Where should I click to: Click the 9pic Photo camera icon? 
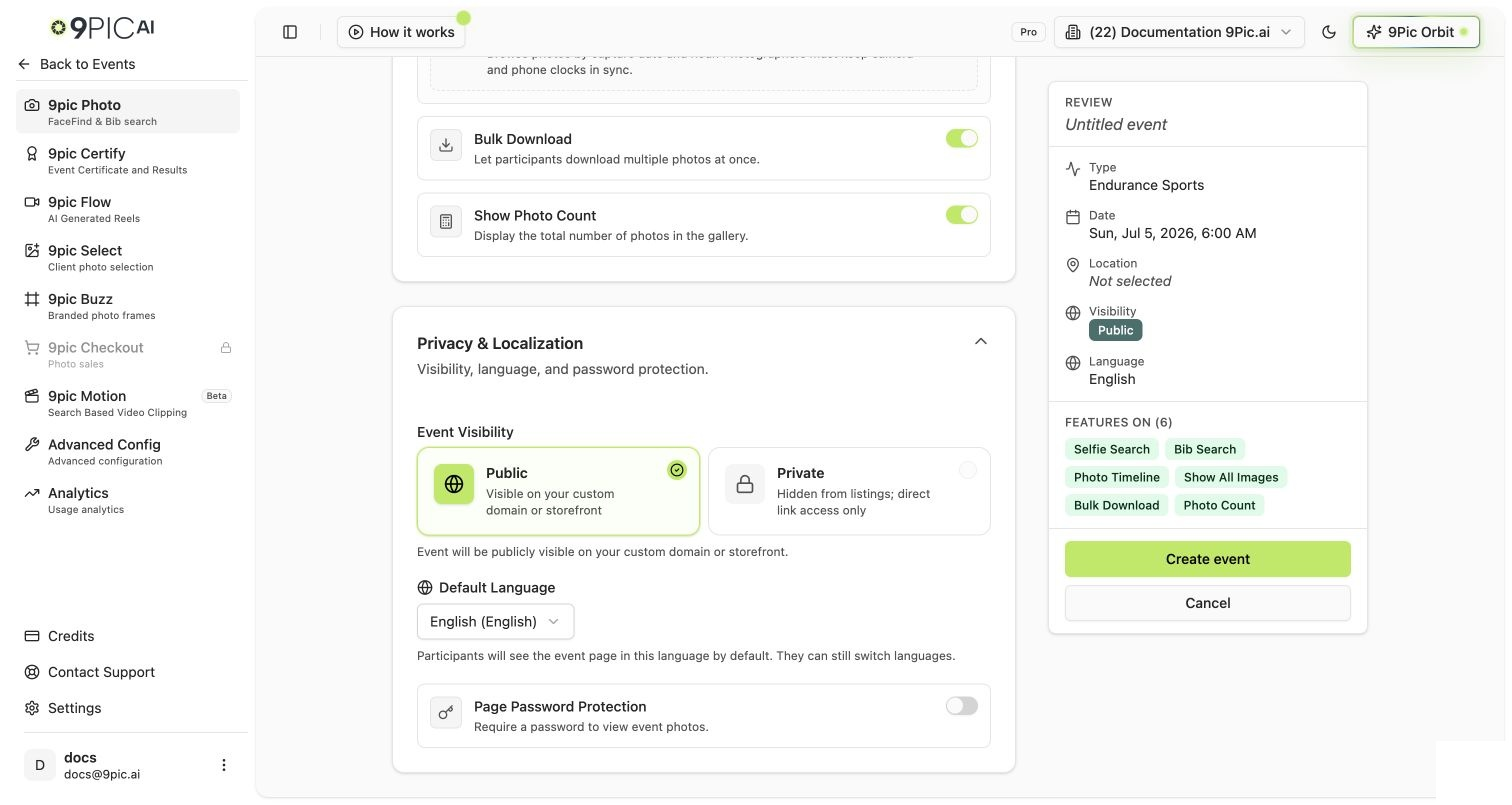(x=32, y=105)
